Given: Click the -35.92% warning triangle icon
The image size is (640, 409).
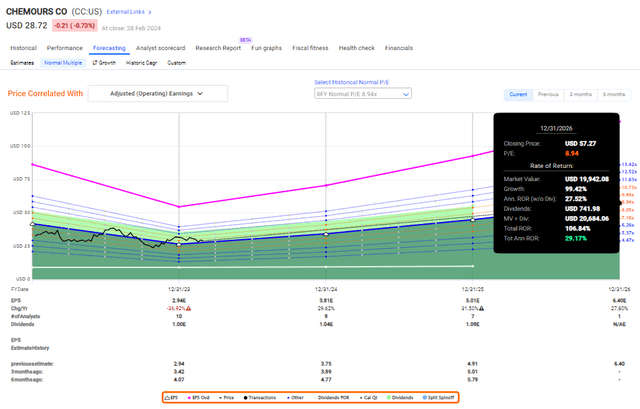Looking at the screenshot, I should (188, 308).
